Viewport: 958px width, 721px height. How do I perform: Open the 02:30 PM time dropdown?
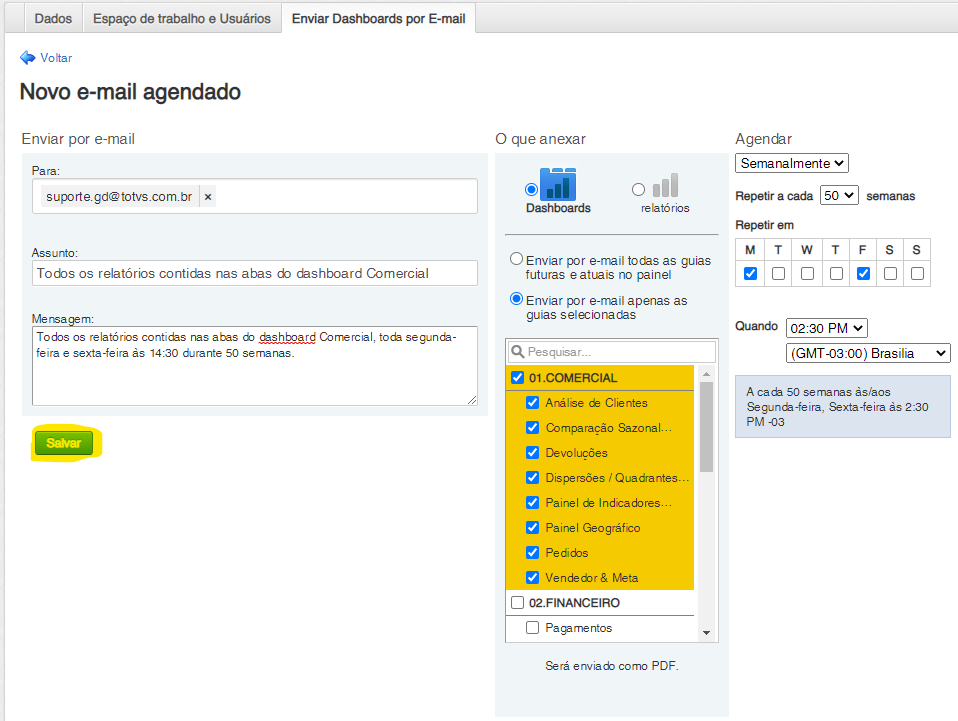(x=826, y=328)
